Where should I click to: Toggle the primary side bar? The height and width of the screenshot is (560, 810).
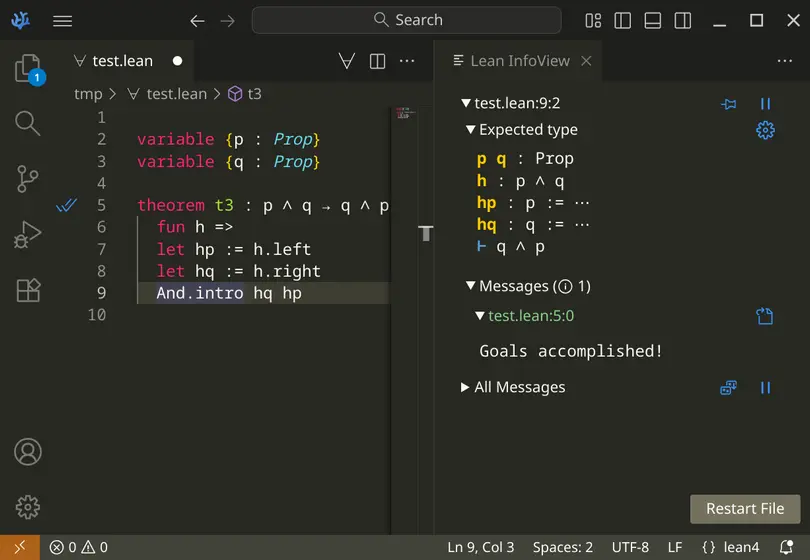622,21
